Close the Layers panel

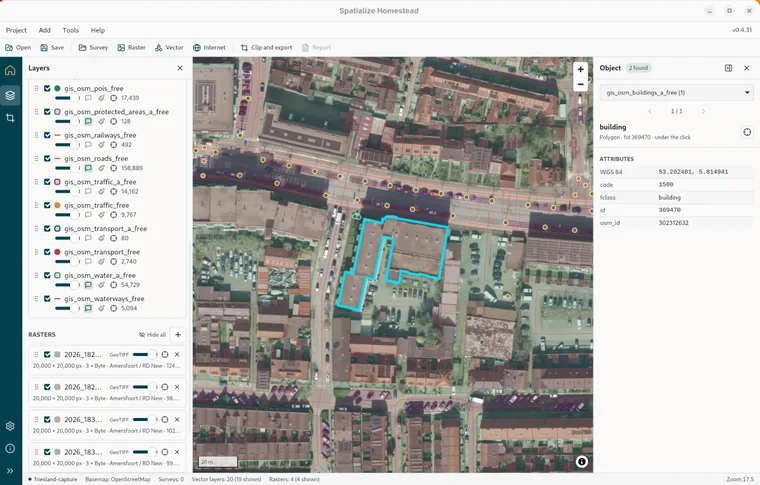pyautogui.click(x=180, y=68)
